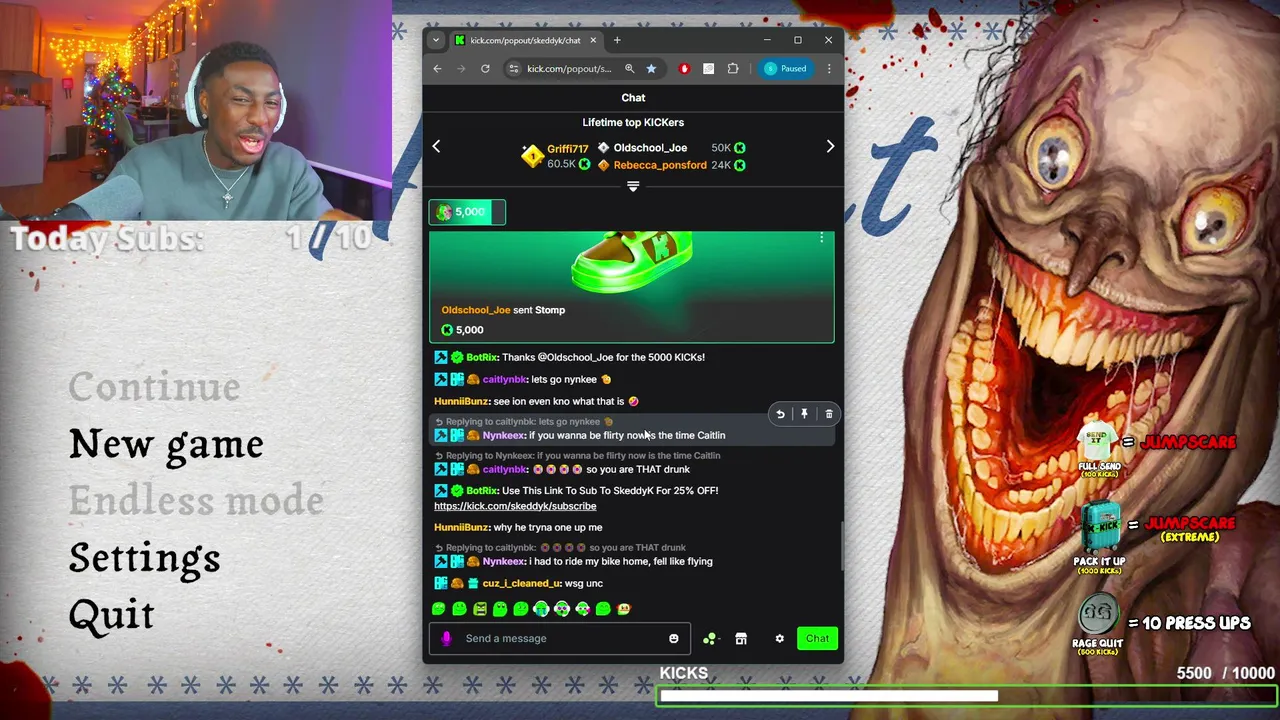Select Quit in game menu
This screenshot has height=720, width=1280.
tap(111, 616)
